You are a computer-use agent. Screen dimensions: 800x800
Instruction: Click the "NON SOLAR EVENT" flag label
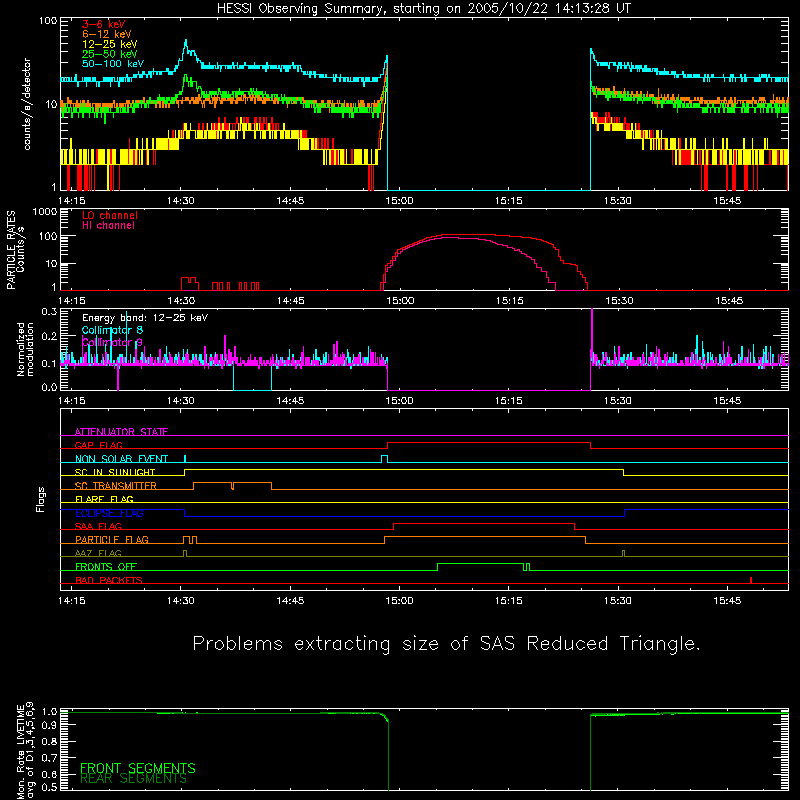click(121, 459)
